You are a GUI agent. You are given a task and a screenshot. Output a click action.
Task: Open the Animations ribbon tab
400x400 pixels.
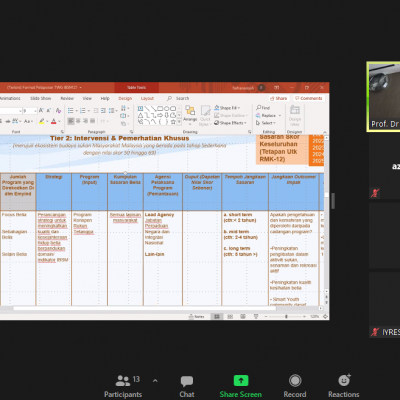[10, 98]
